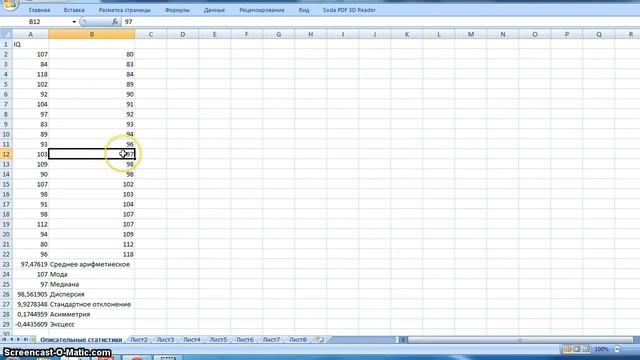The image size is (640, 360).
Task: Click the Дисперсия label cell
Action: (x=91, y=294)
